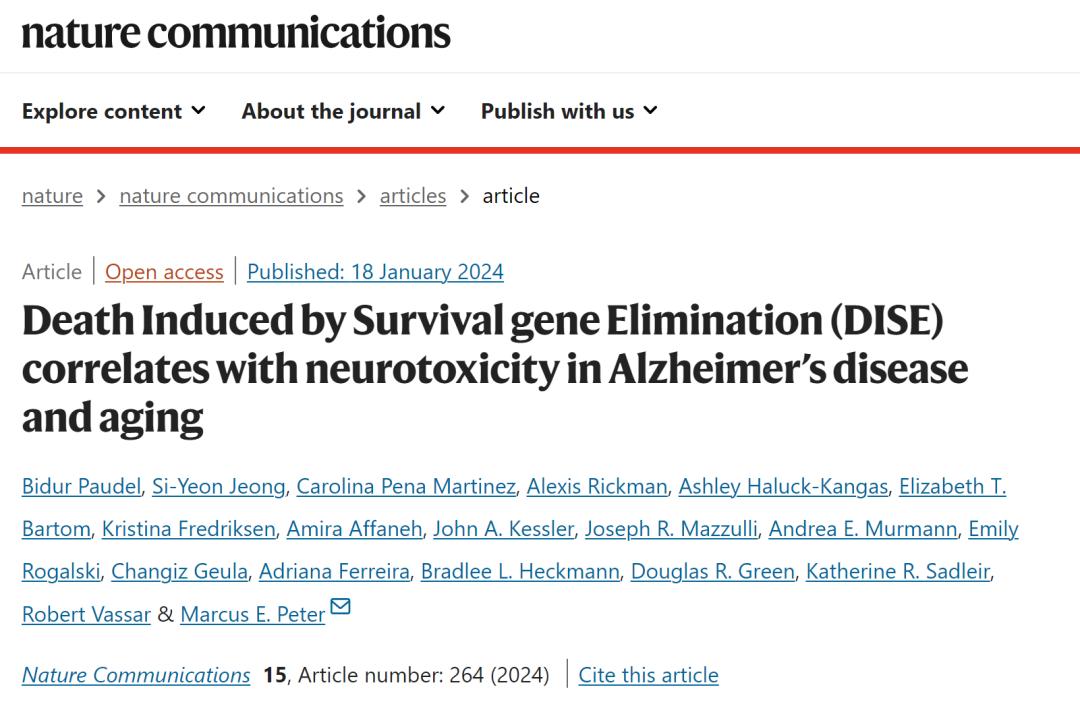Select author Si-Yeon Jeong
The height and width of the screenshot is (706, 1080).
point(220,487)
